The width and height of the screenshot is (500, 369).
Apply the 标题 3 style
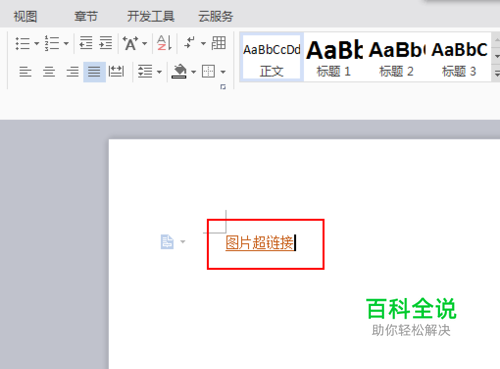459,57
